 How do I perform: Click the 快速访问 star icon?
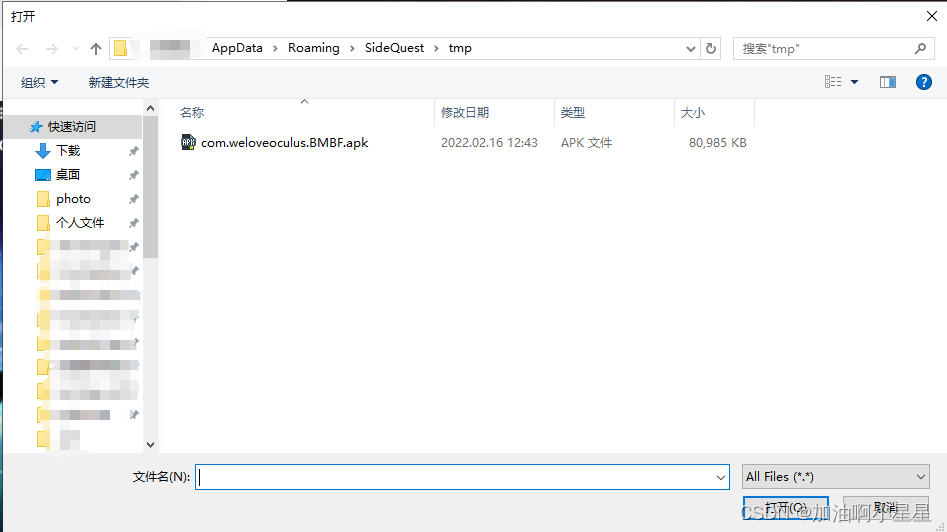point(36,127)
